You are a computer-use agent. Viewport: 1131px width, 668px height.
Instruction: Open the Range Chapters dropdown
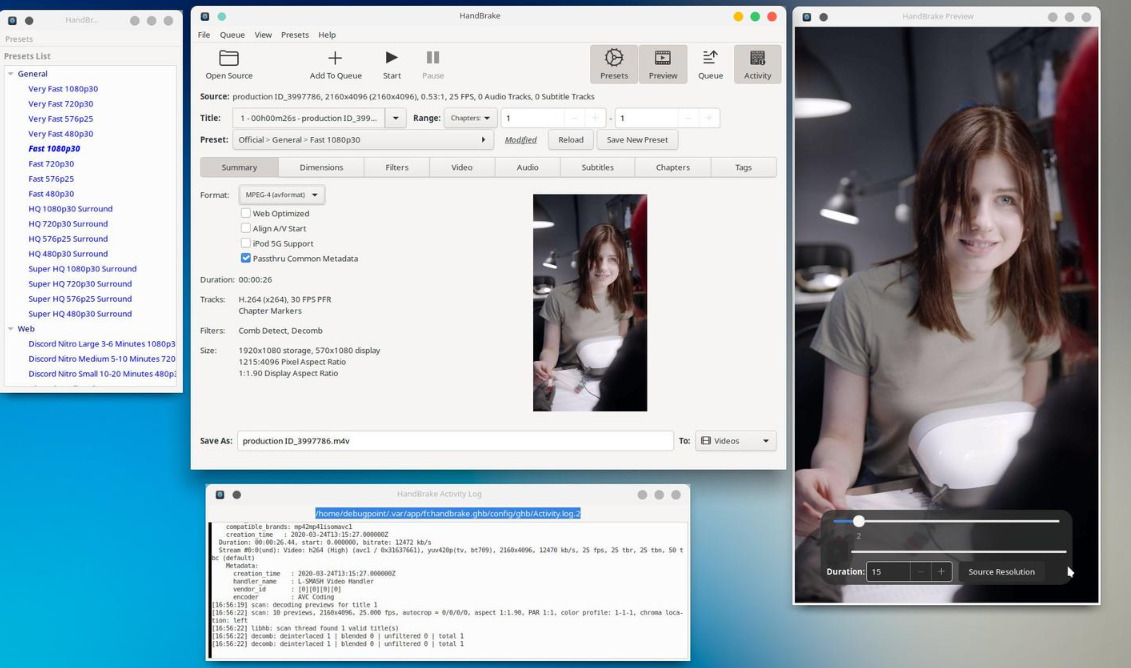(x=470, y=118)
